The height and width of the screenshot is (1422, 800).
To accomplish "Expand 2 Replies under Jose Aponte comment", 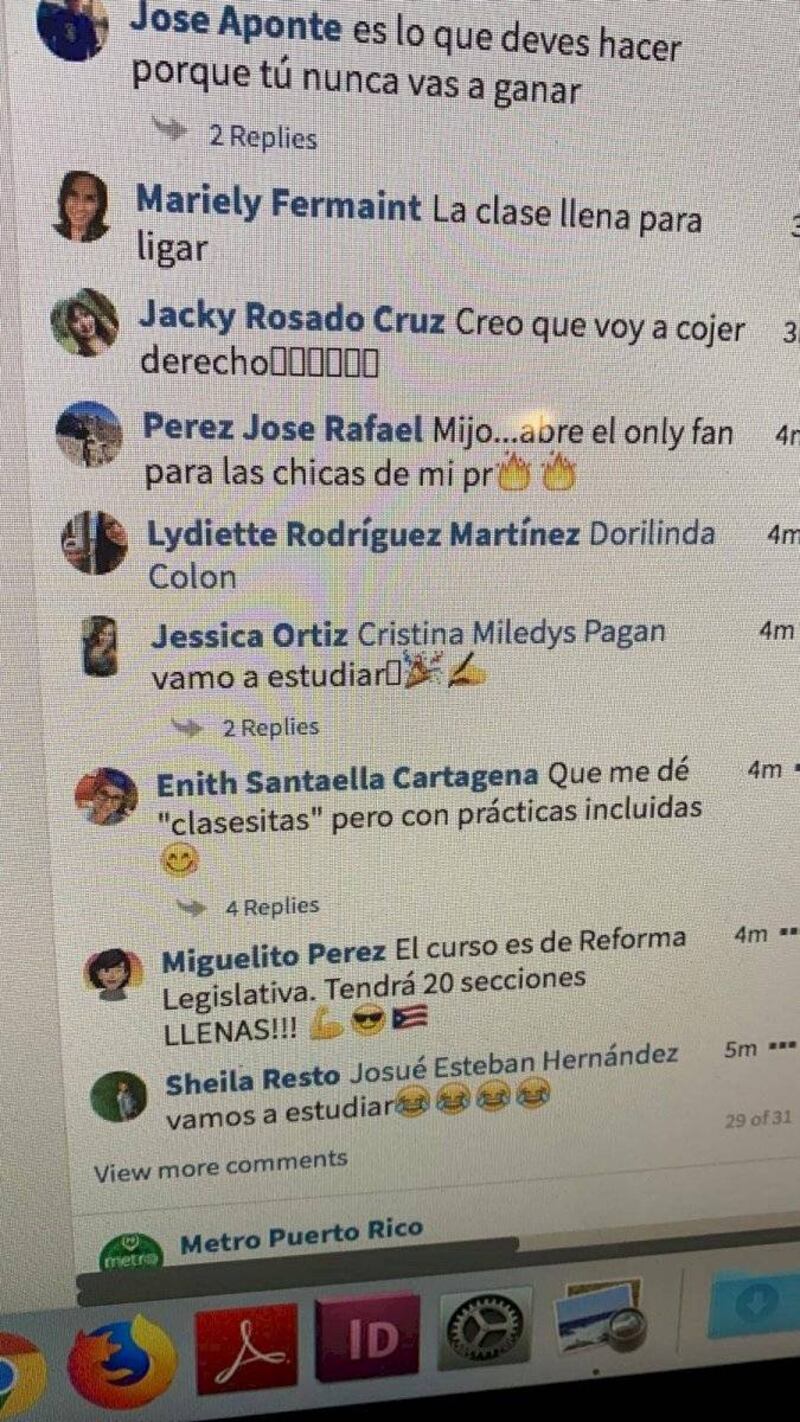I will pos(262,137).
